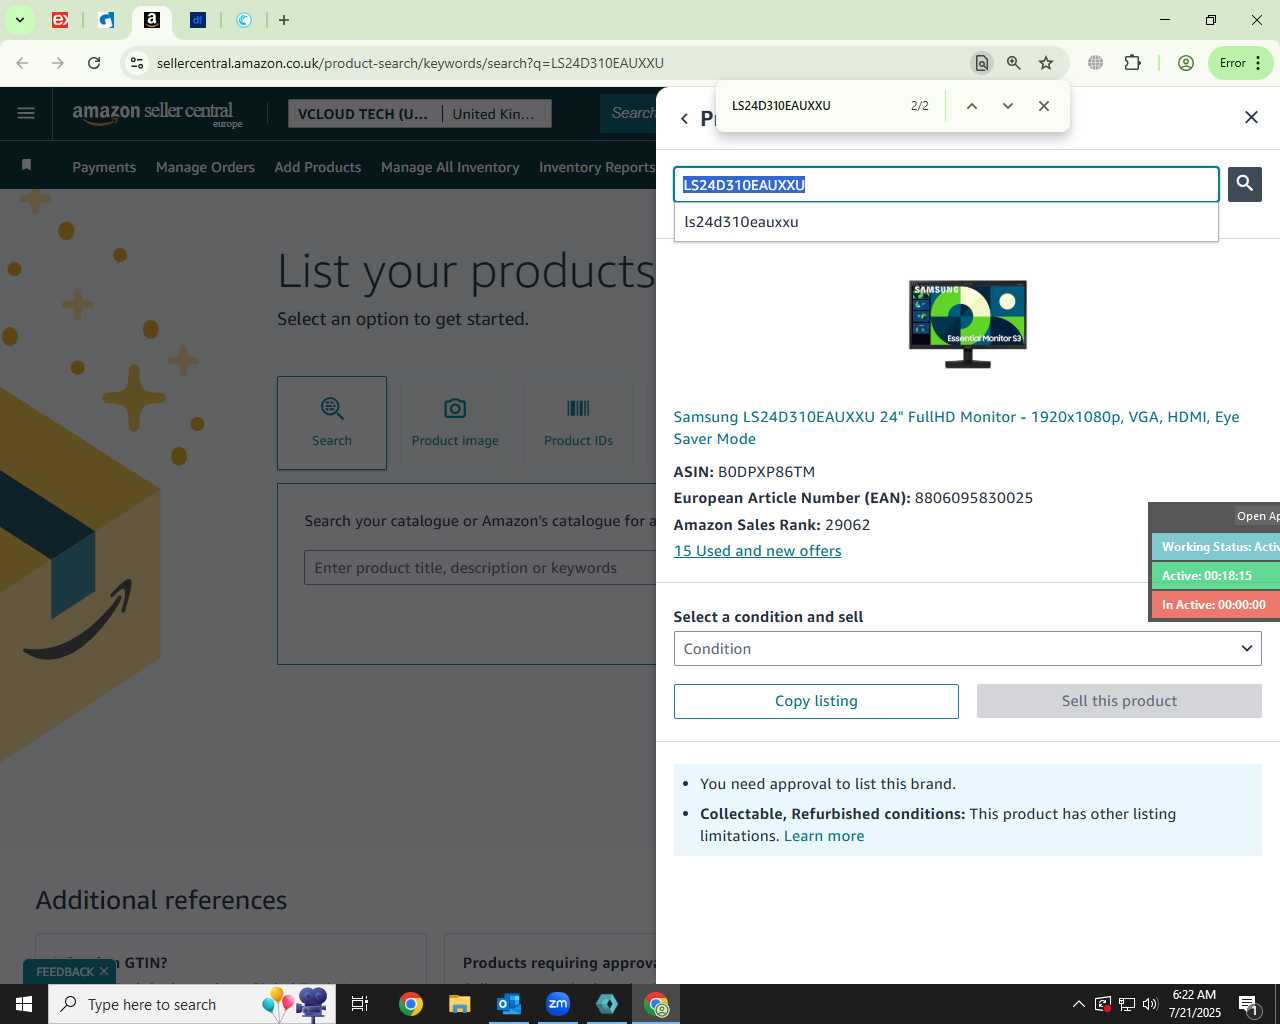Dismiss the FEEDBACK tab with its X
Image resolution: width=1280 pixels, height=1024 pixels.
(104, 972)
